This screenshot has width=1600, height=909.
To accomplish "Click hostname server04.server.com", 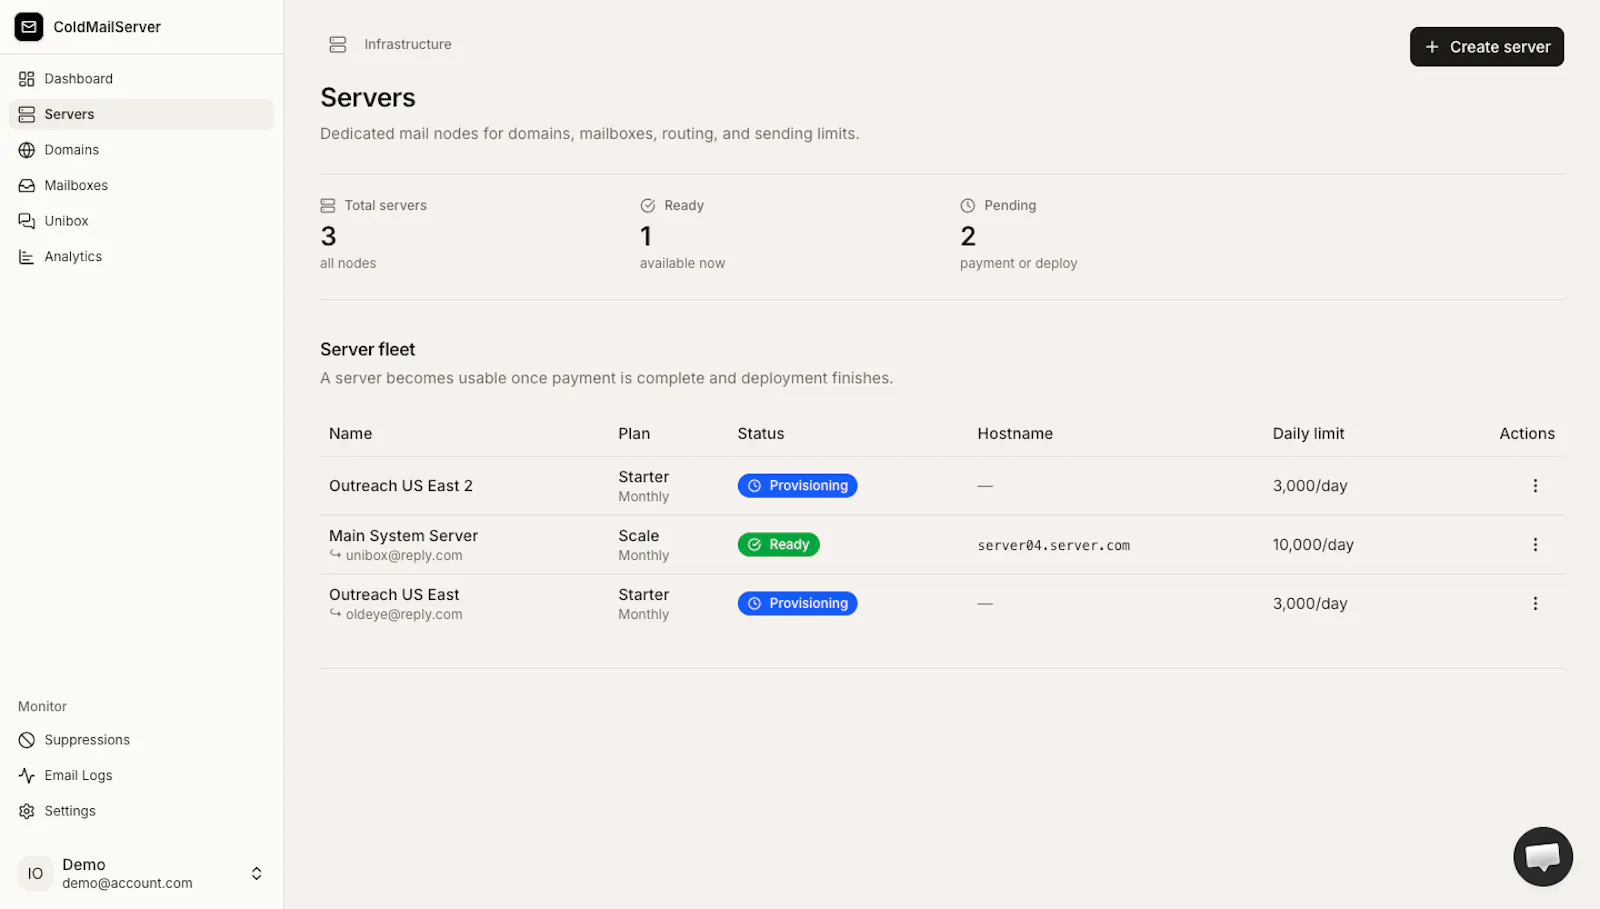I will pos(1054,546).
